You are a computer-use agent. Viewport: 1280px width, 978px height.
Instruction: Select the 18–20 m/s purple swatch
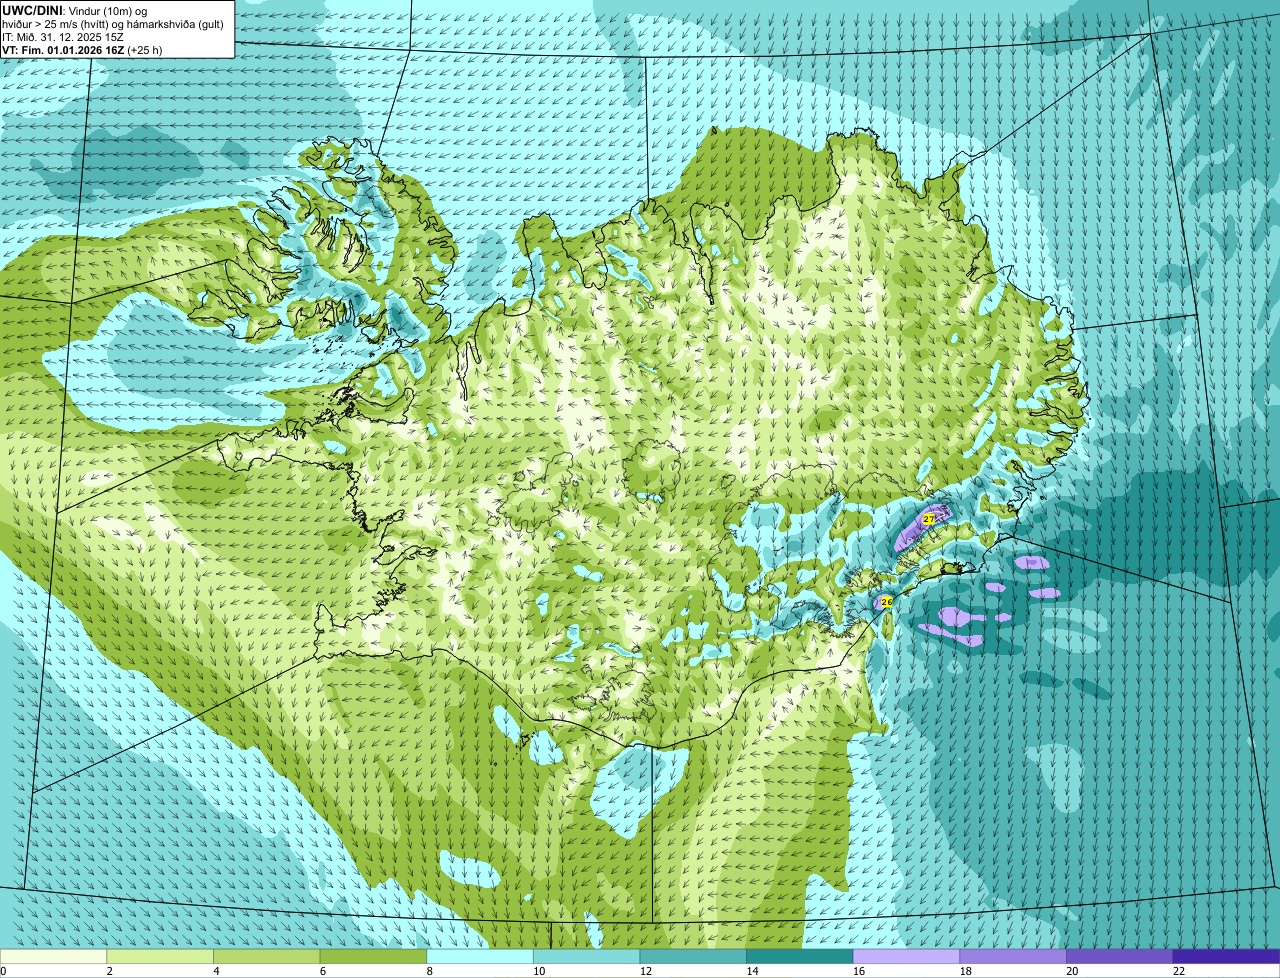click(x=1013, y=956)
